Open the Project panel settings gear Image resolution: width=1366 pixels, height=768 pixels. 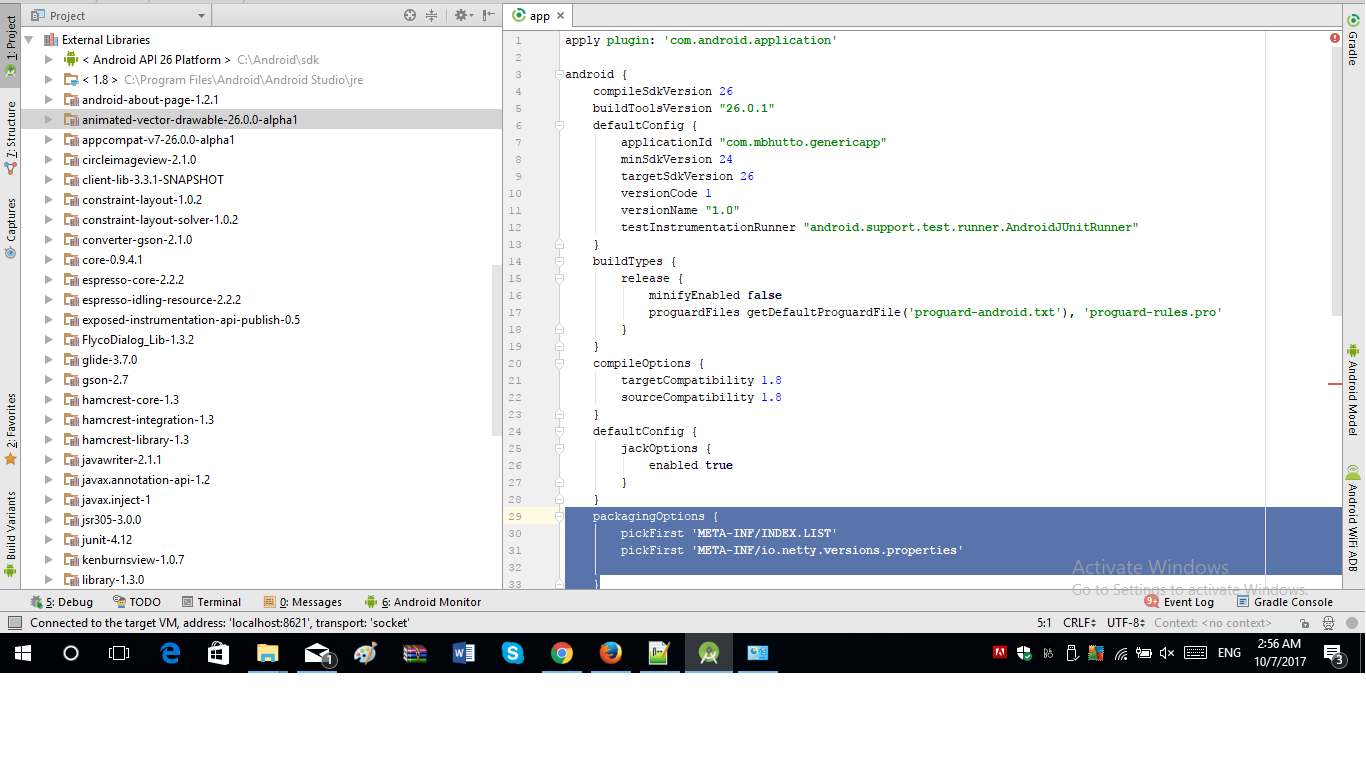pos(460,15)
